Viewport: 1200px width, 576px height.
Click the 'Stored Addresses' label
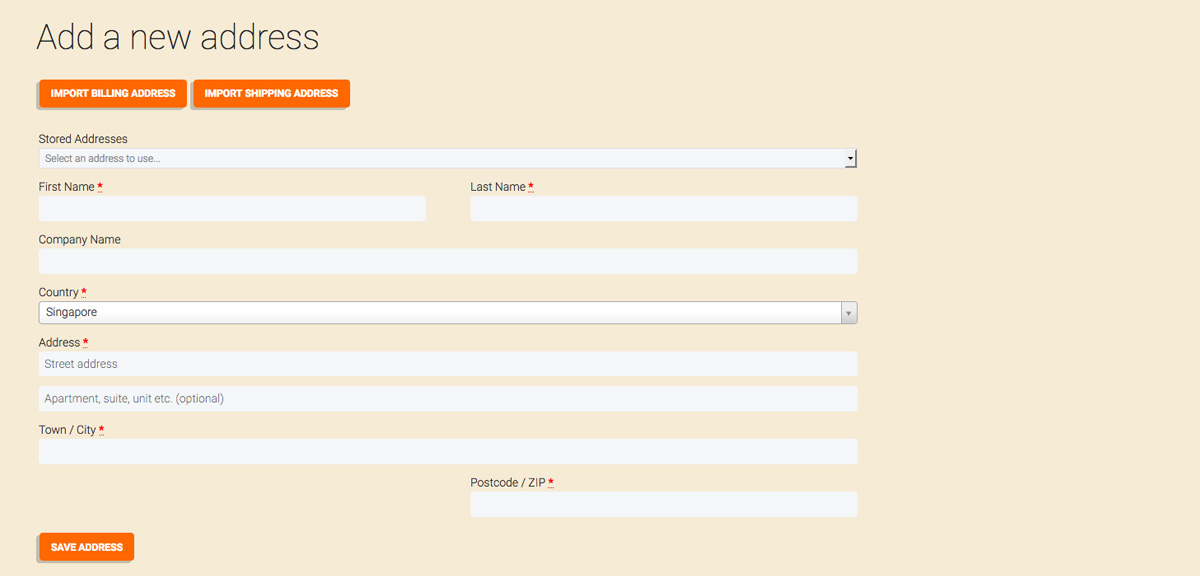[x=83, y=139]
